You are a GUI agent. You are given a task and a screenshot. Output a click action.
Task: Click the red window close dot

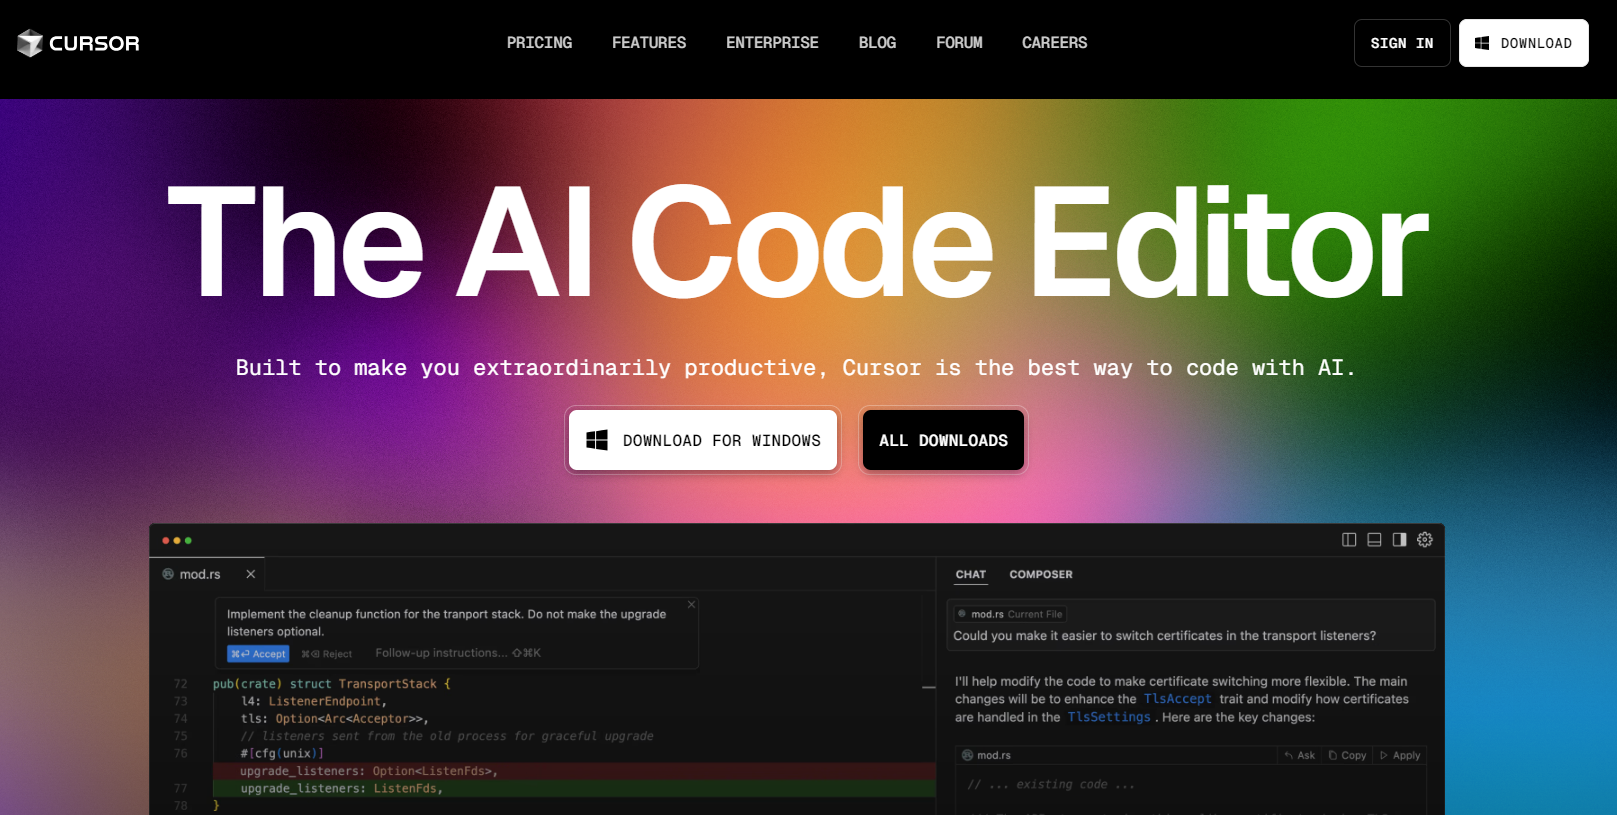(166, 541)
